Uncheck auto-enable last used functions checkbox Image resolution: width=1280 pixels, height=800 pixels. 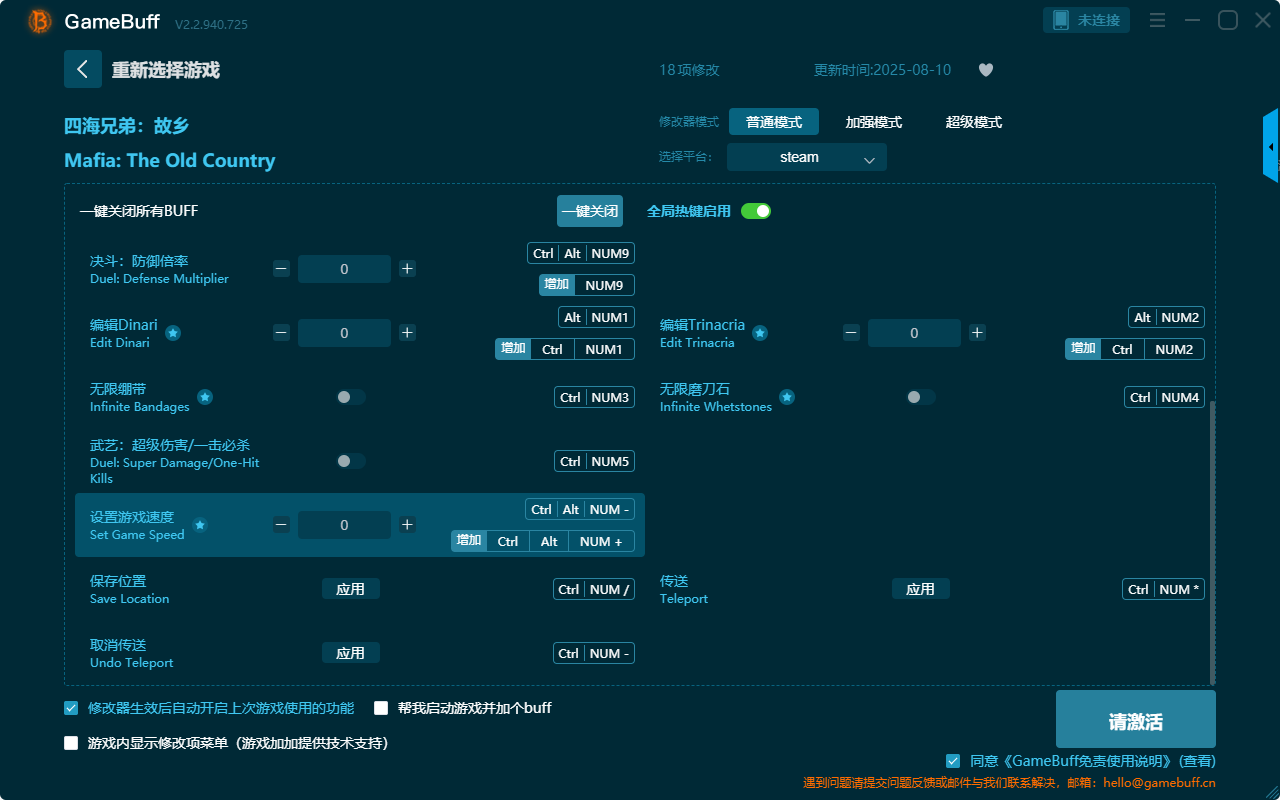click(71, 708)
